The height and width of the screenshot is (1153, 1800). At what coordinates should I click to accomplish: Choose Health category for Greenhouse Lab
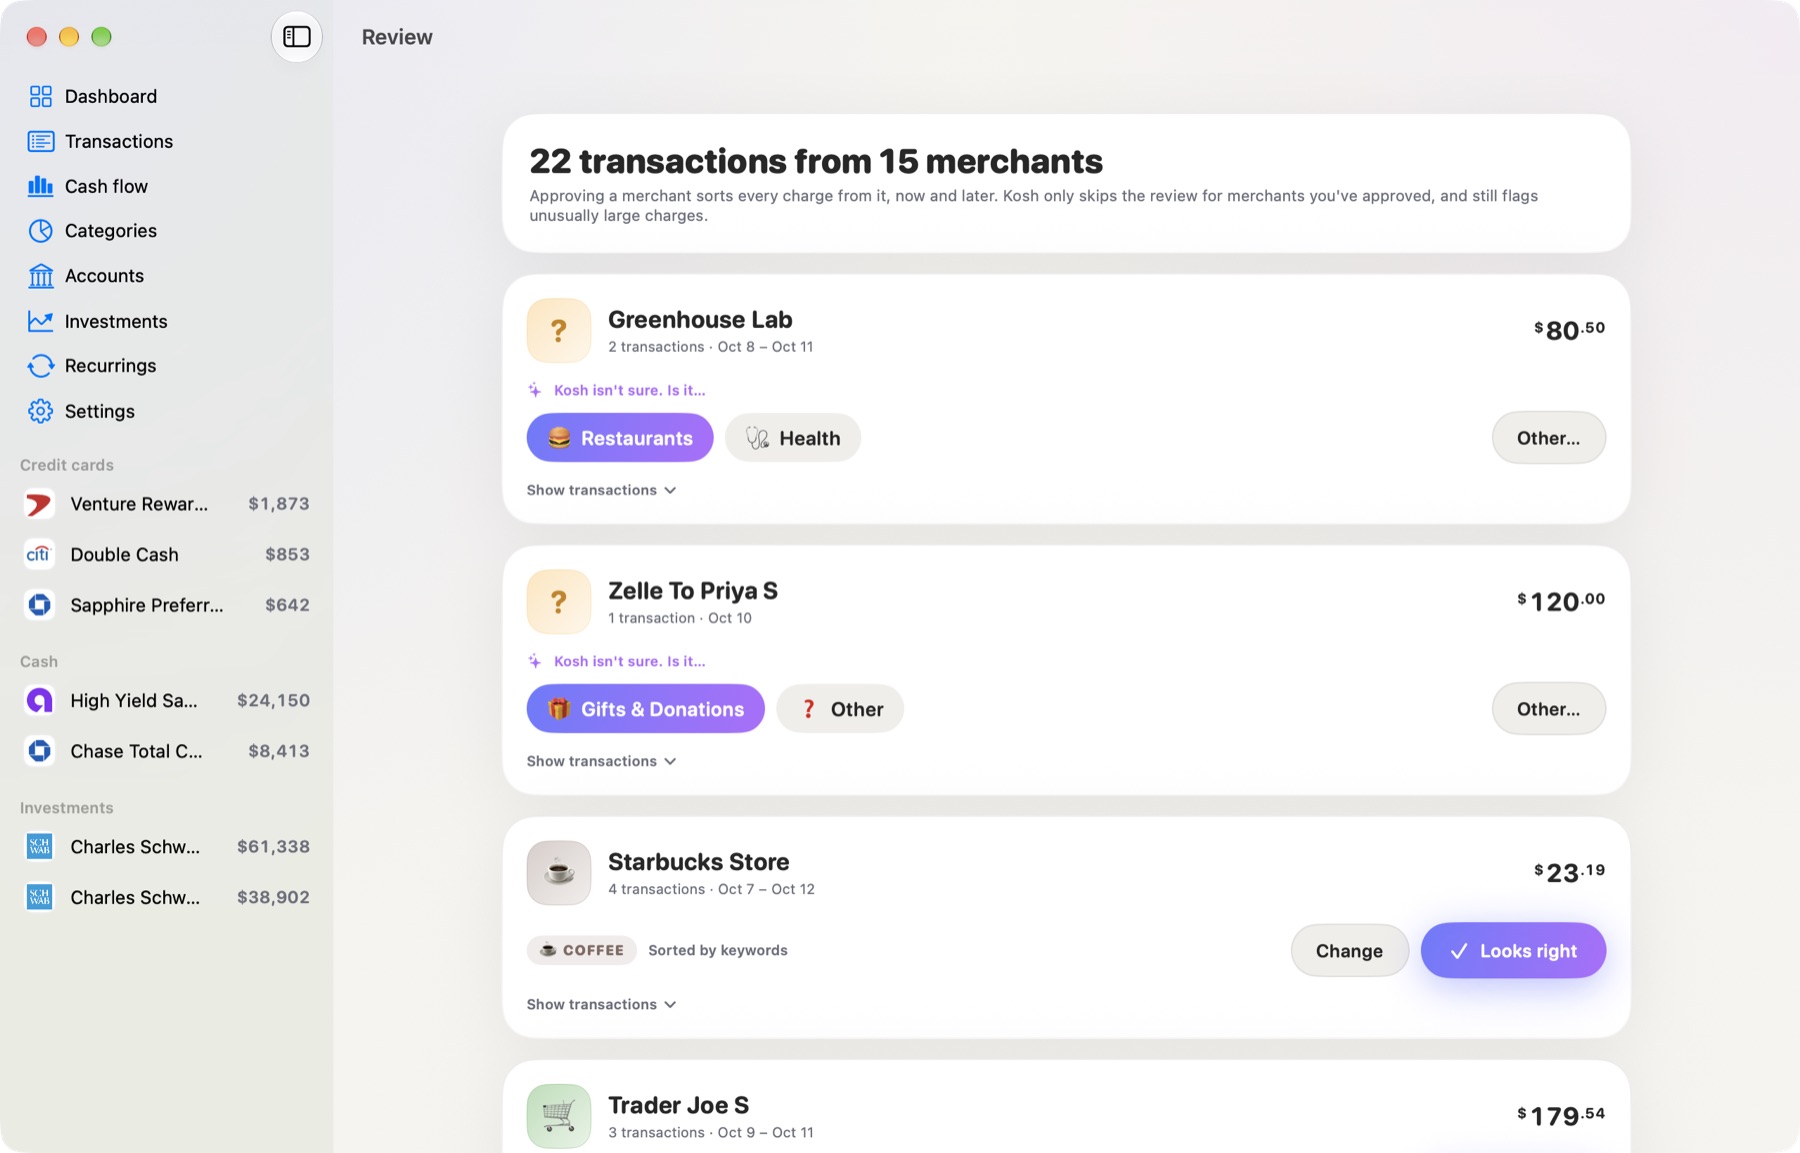pyautogui.click(x=793, y=438)
